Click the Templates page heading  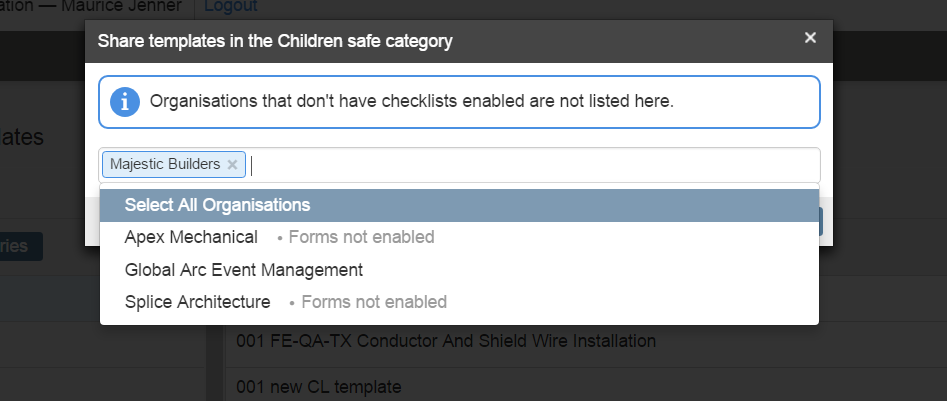click(x=22, y=138)
